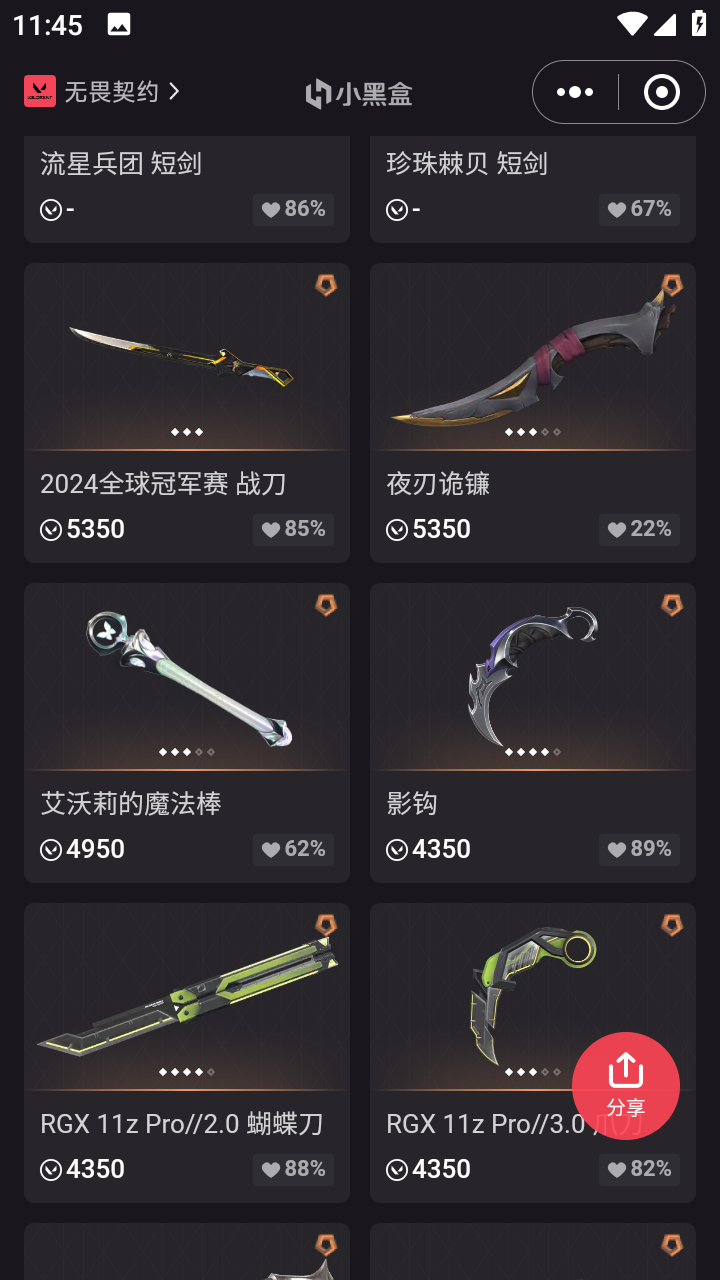Viewport: 720px width, 1280px height.
Task: View the RGX 11z Pro//2.0 蝴蝶刀 image
Action: (x=187, y=996)
